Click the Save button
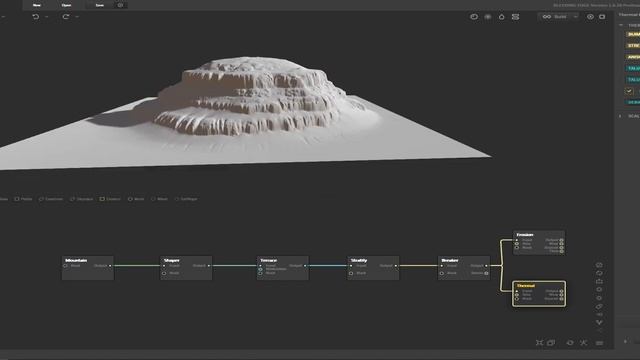Screen dimensions: 640x360 [x=100, y=5]
